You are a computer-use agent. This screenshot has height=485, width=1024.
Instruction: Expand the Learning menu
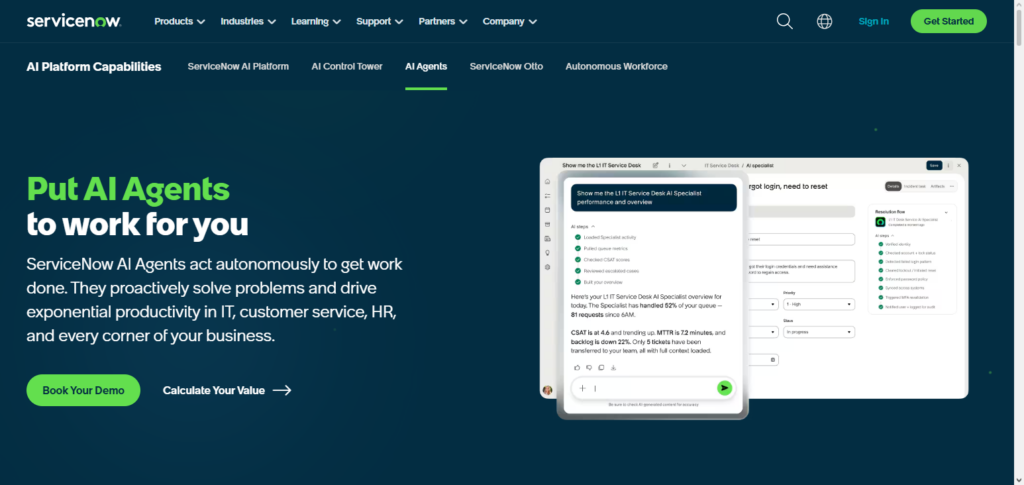click(x=316, y=22)
